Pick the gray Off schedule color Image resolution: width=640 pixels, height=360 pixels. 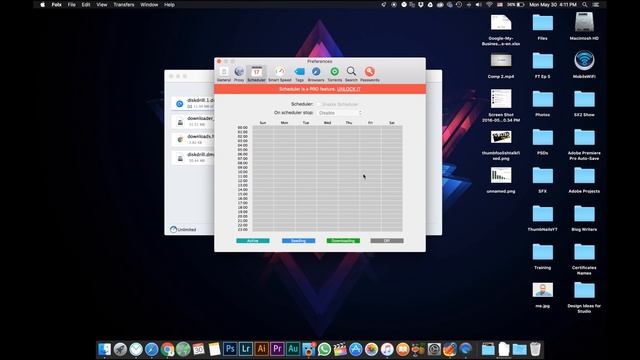(387, 241)
